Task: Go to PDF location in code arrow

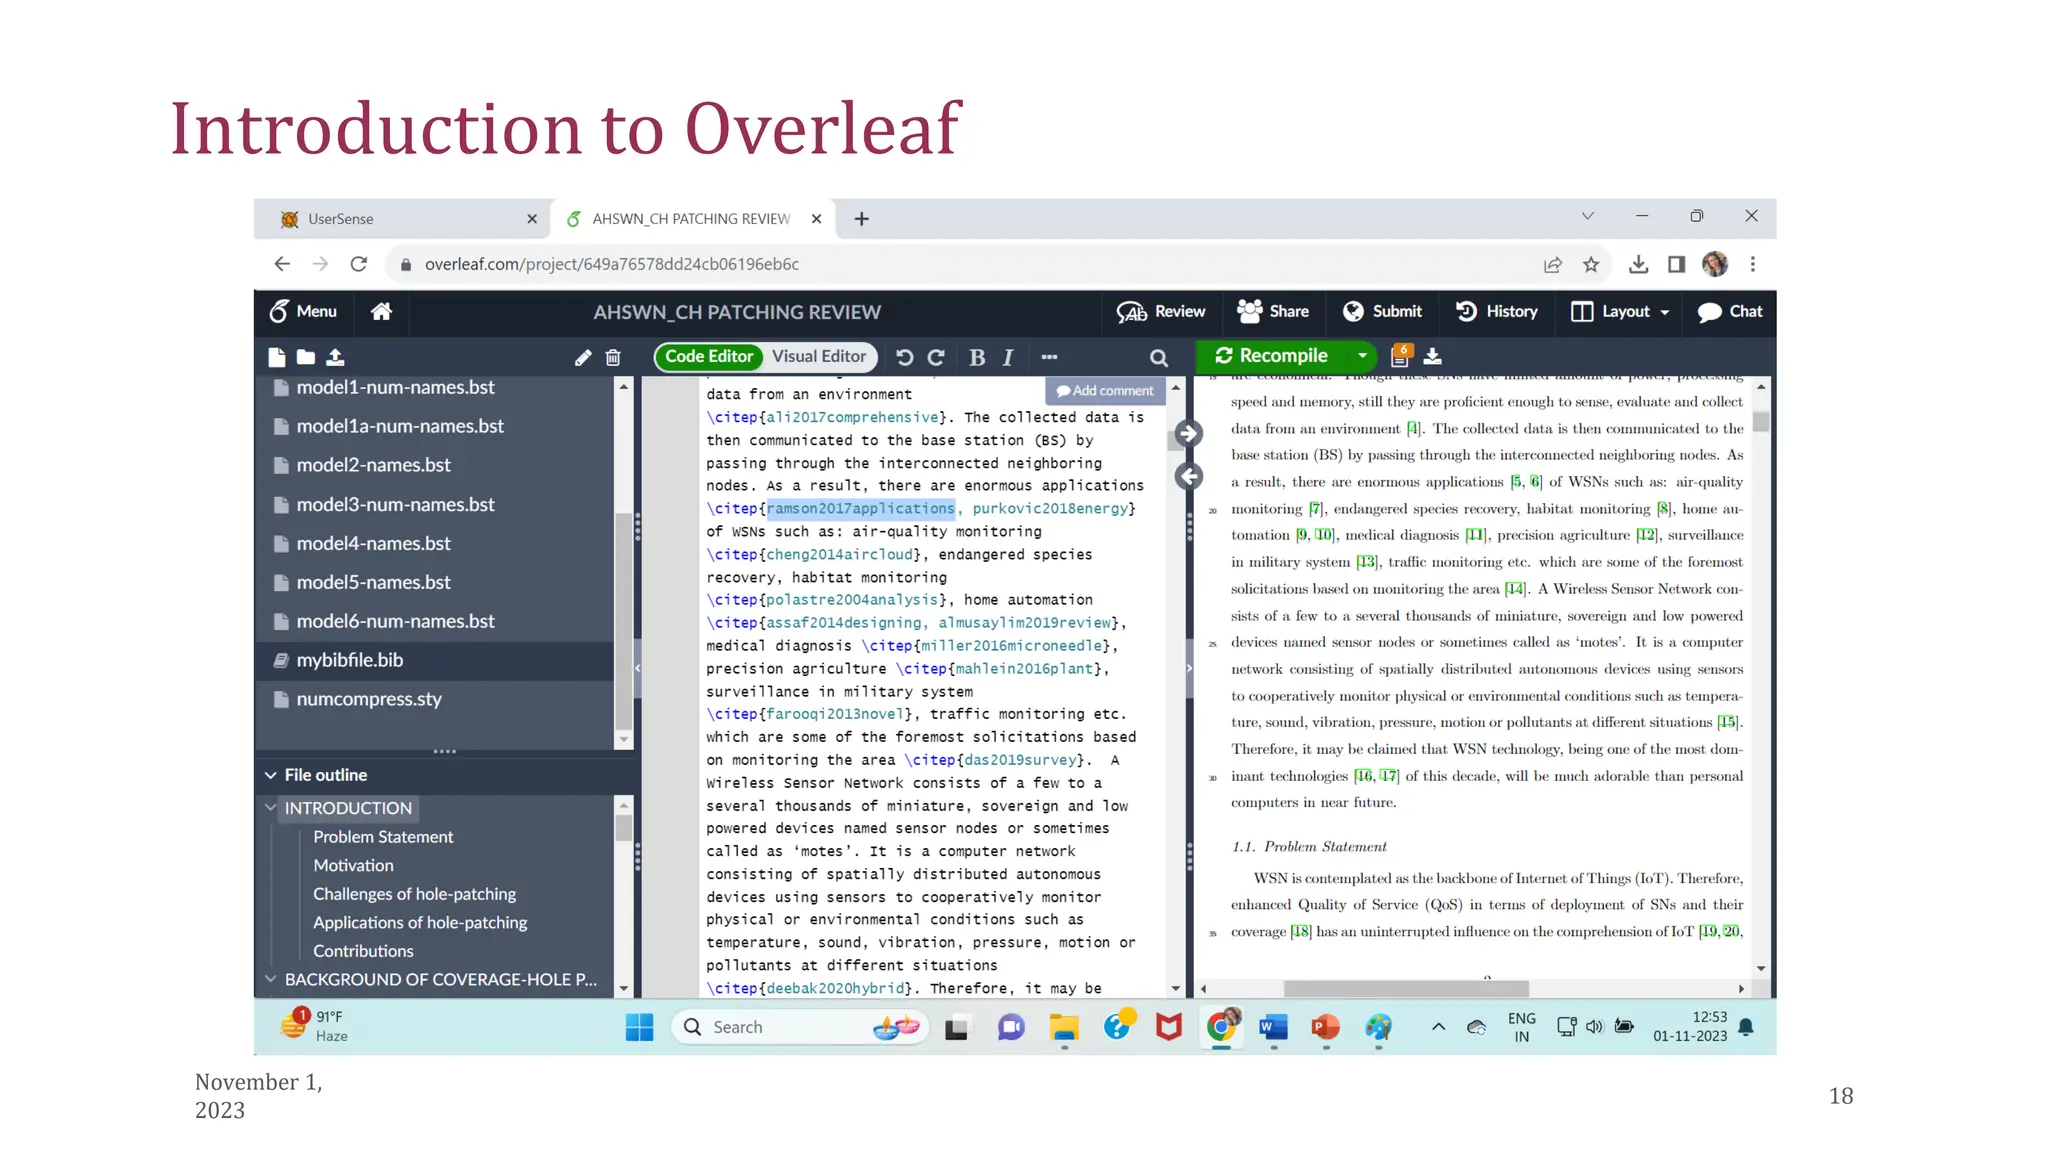Action: (1188, 476)
